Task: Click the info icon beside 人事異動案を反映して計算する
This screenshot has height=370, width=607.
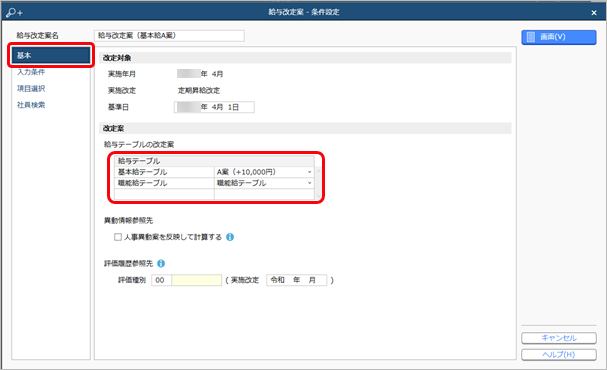Action: pyautogui.click(x=230, y=237)
